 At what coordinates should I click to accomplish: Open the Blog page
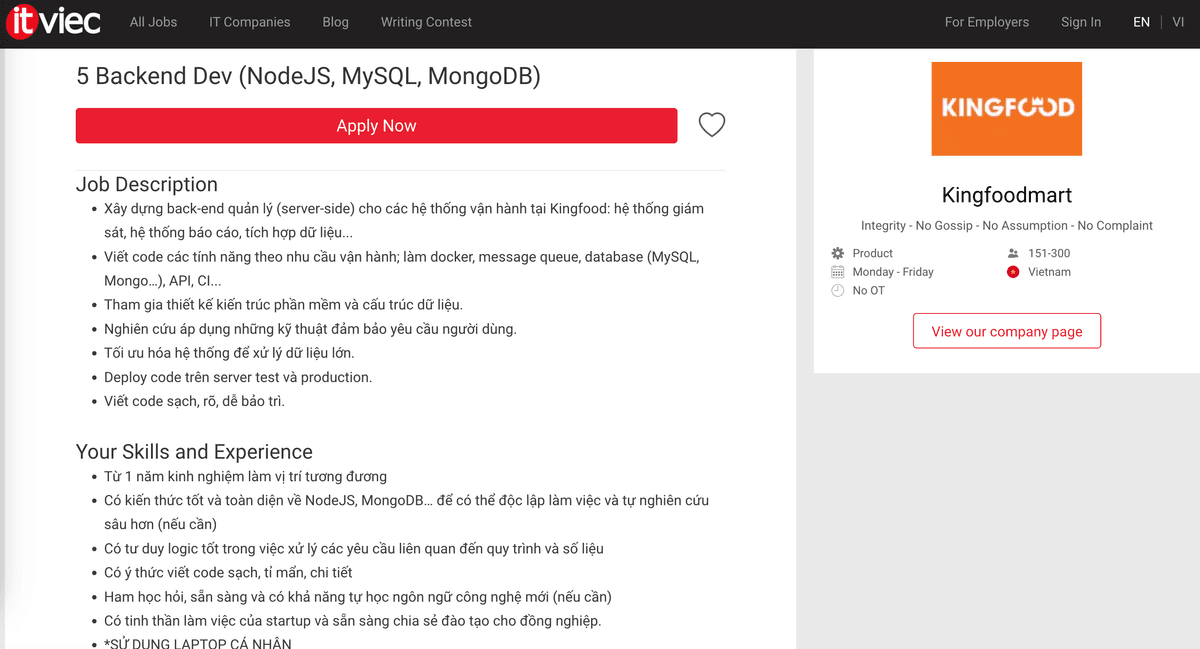335,21
